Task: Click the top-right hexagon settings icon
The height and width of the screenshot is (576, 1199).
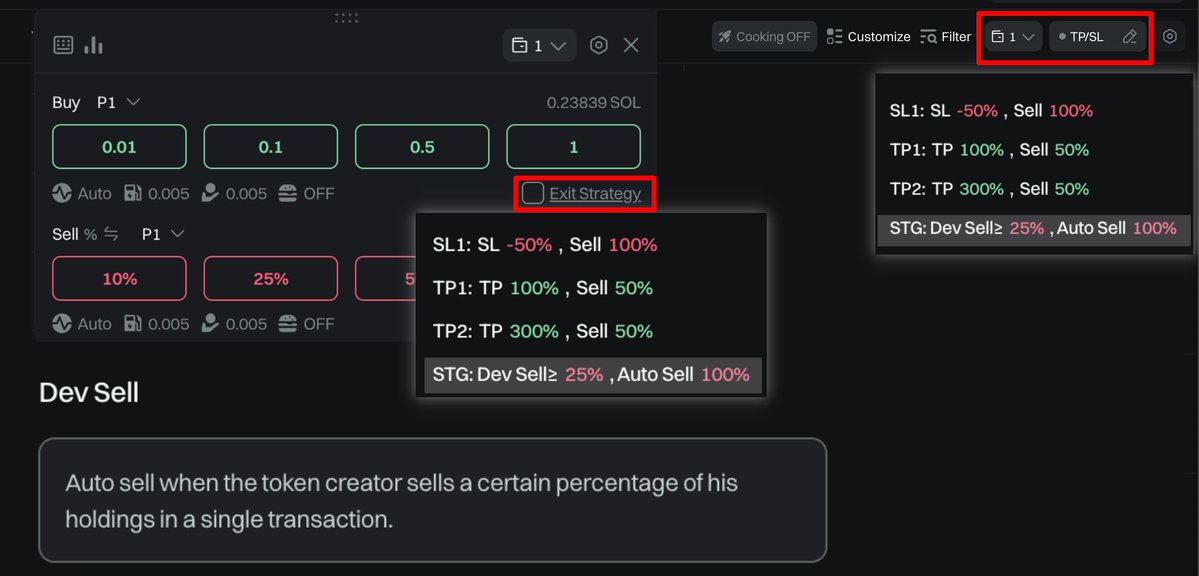Action: pos(1170,36)
